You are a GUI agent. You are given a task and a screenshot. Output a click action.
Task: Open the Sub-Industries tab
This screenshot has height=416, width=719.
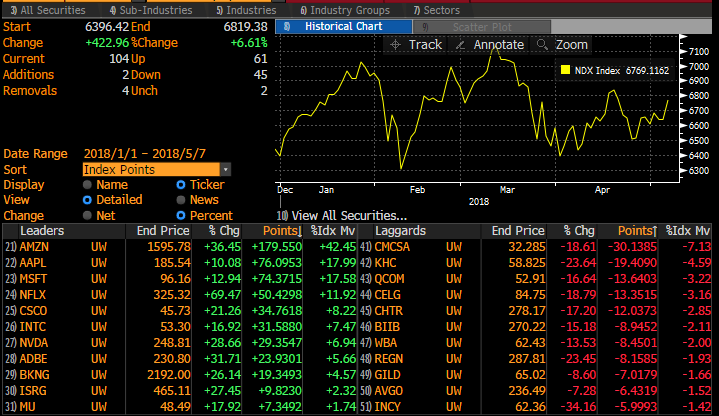coord(151,10)
